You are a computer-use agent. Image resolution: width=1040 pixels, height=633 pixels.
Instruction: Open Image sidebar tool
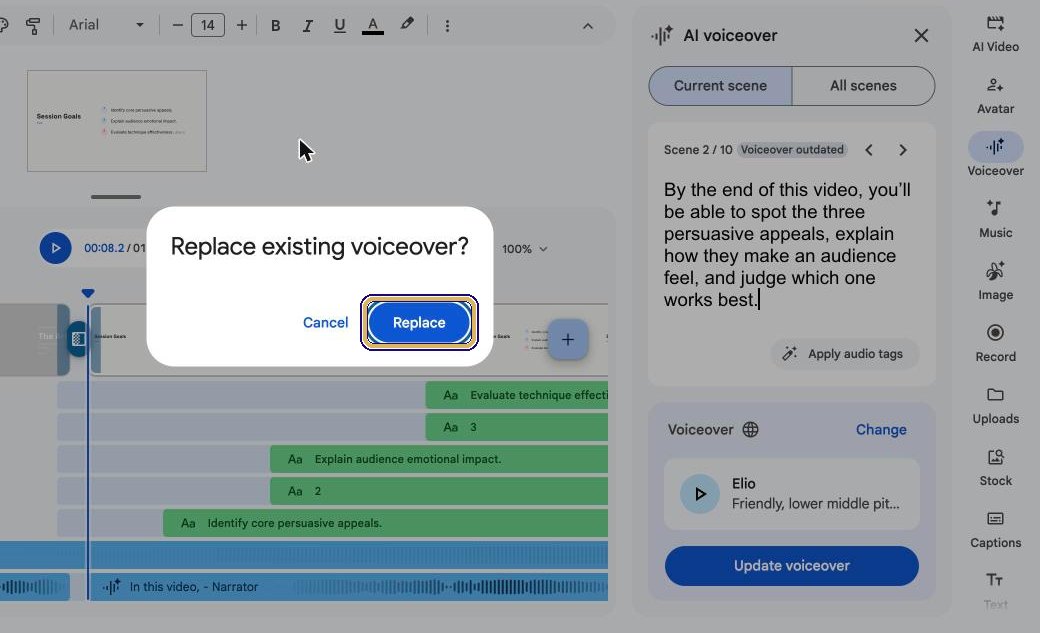coord(995,281)
